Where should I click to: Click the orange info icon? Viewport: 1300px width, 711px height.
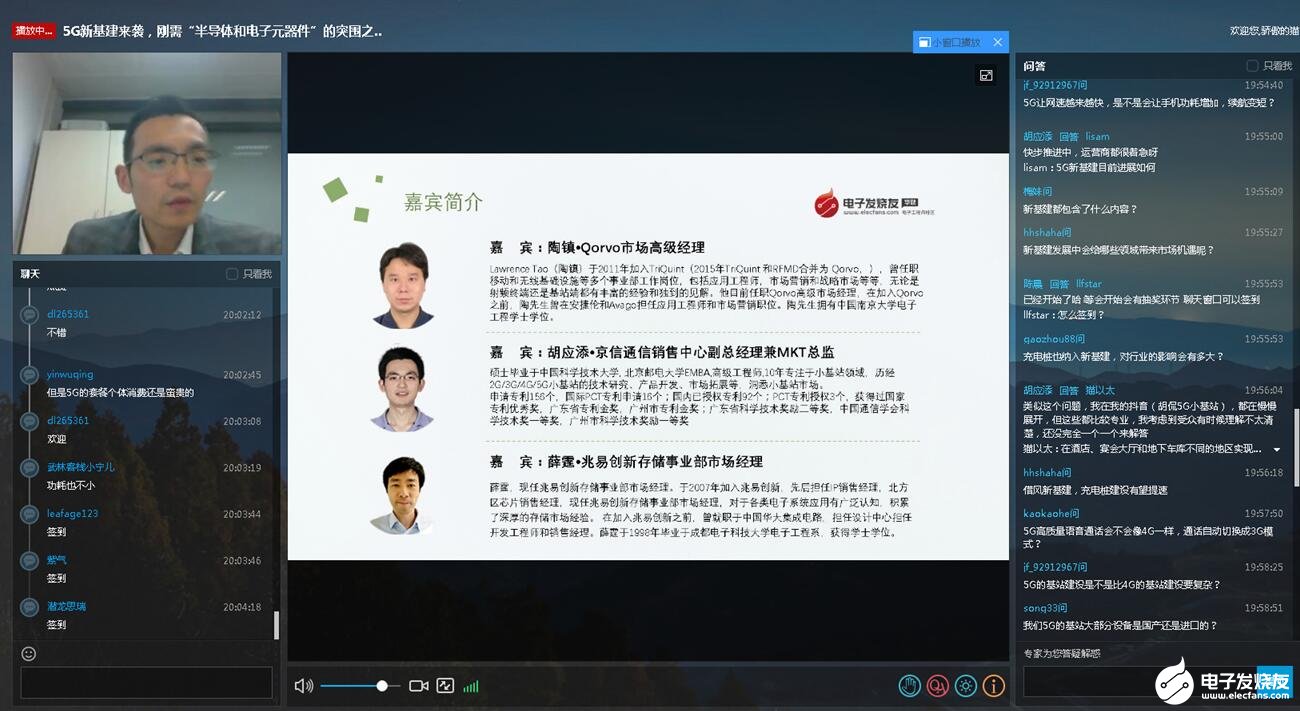(993, 686)
